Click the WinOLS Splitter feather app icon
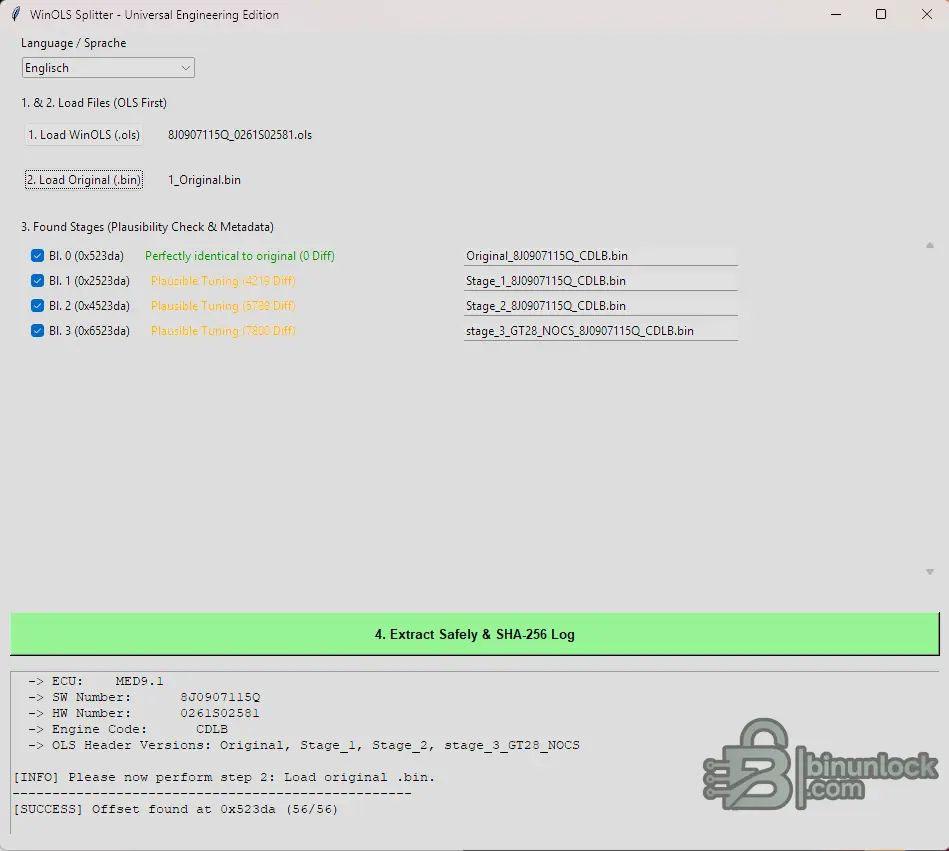This screenshot has width=949, height=851. [x=16, y=14]
